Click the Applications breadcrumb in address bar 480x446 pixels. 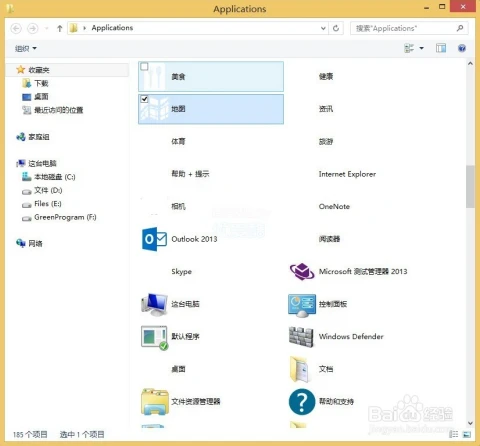(x=112, y=28)
